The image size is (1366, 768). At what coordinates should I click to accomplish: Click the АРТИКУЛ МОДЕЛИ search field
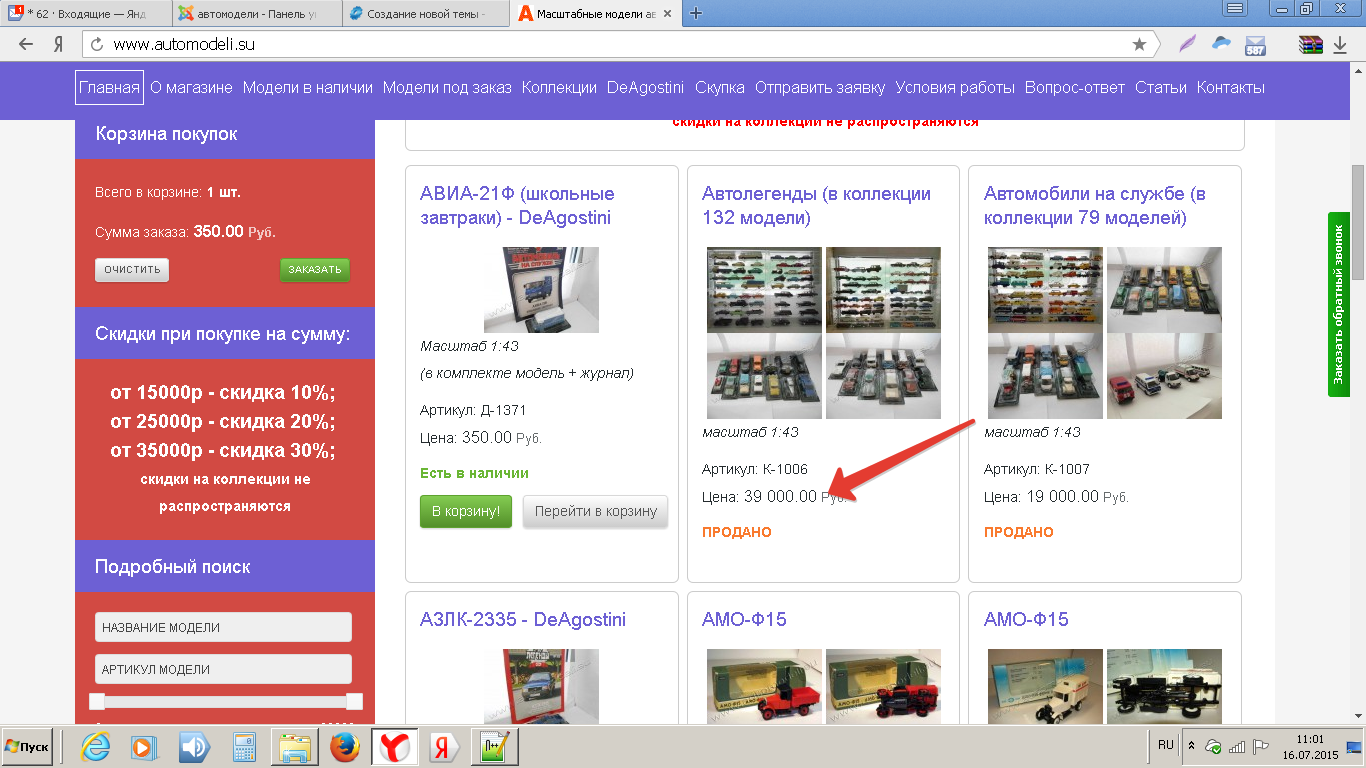click(x=223, y=669)
